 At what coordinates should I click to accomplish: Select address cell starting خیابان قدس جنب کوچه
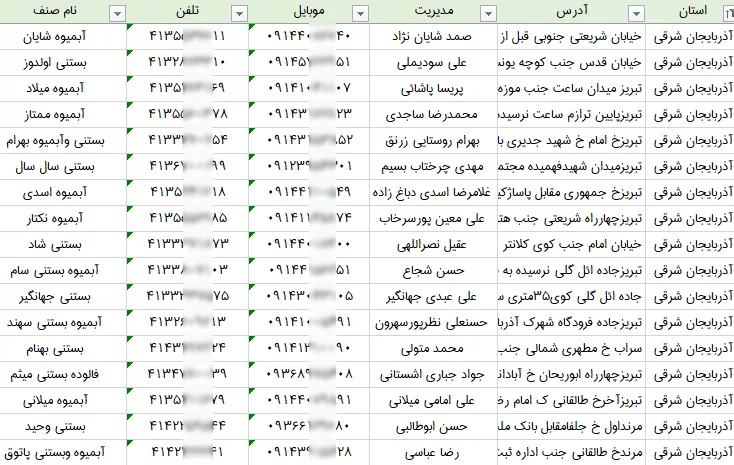pos(572,62)
